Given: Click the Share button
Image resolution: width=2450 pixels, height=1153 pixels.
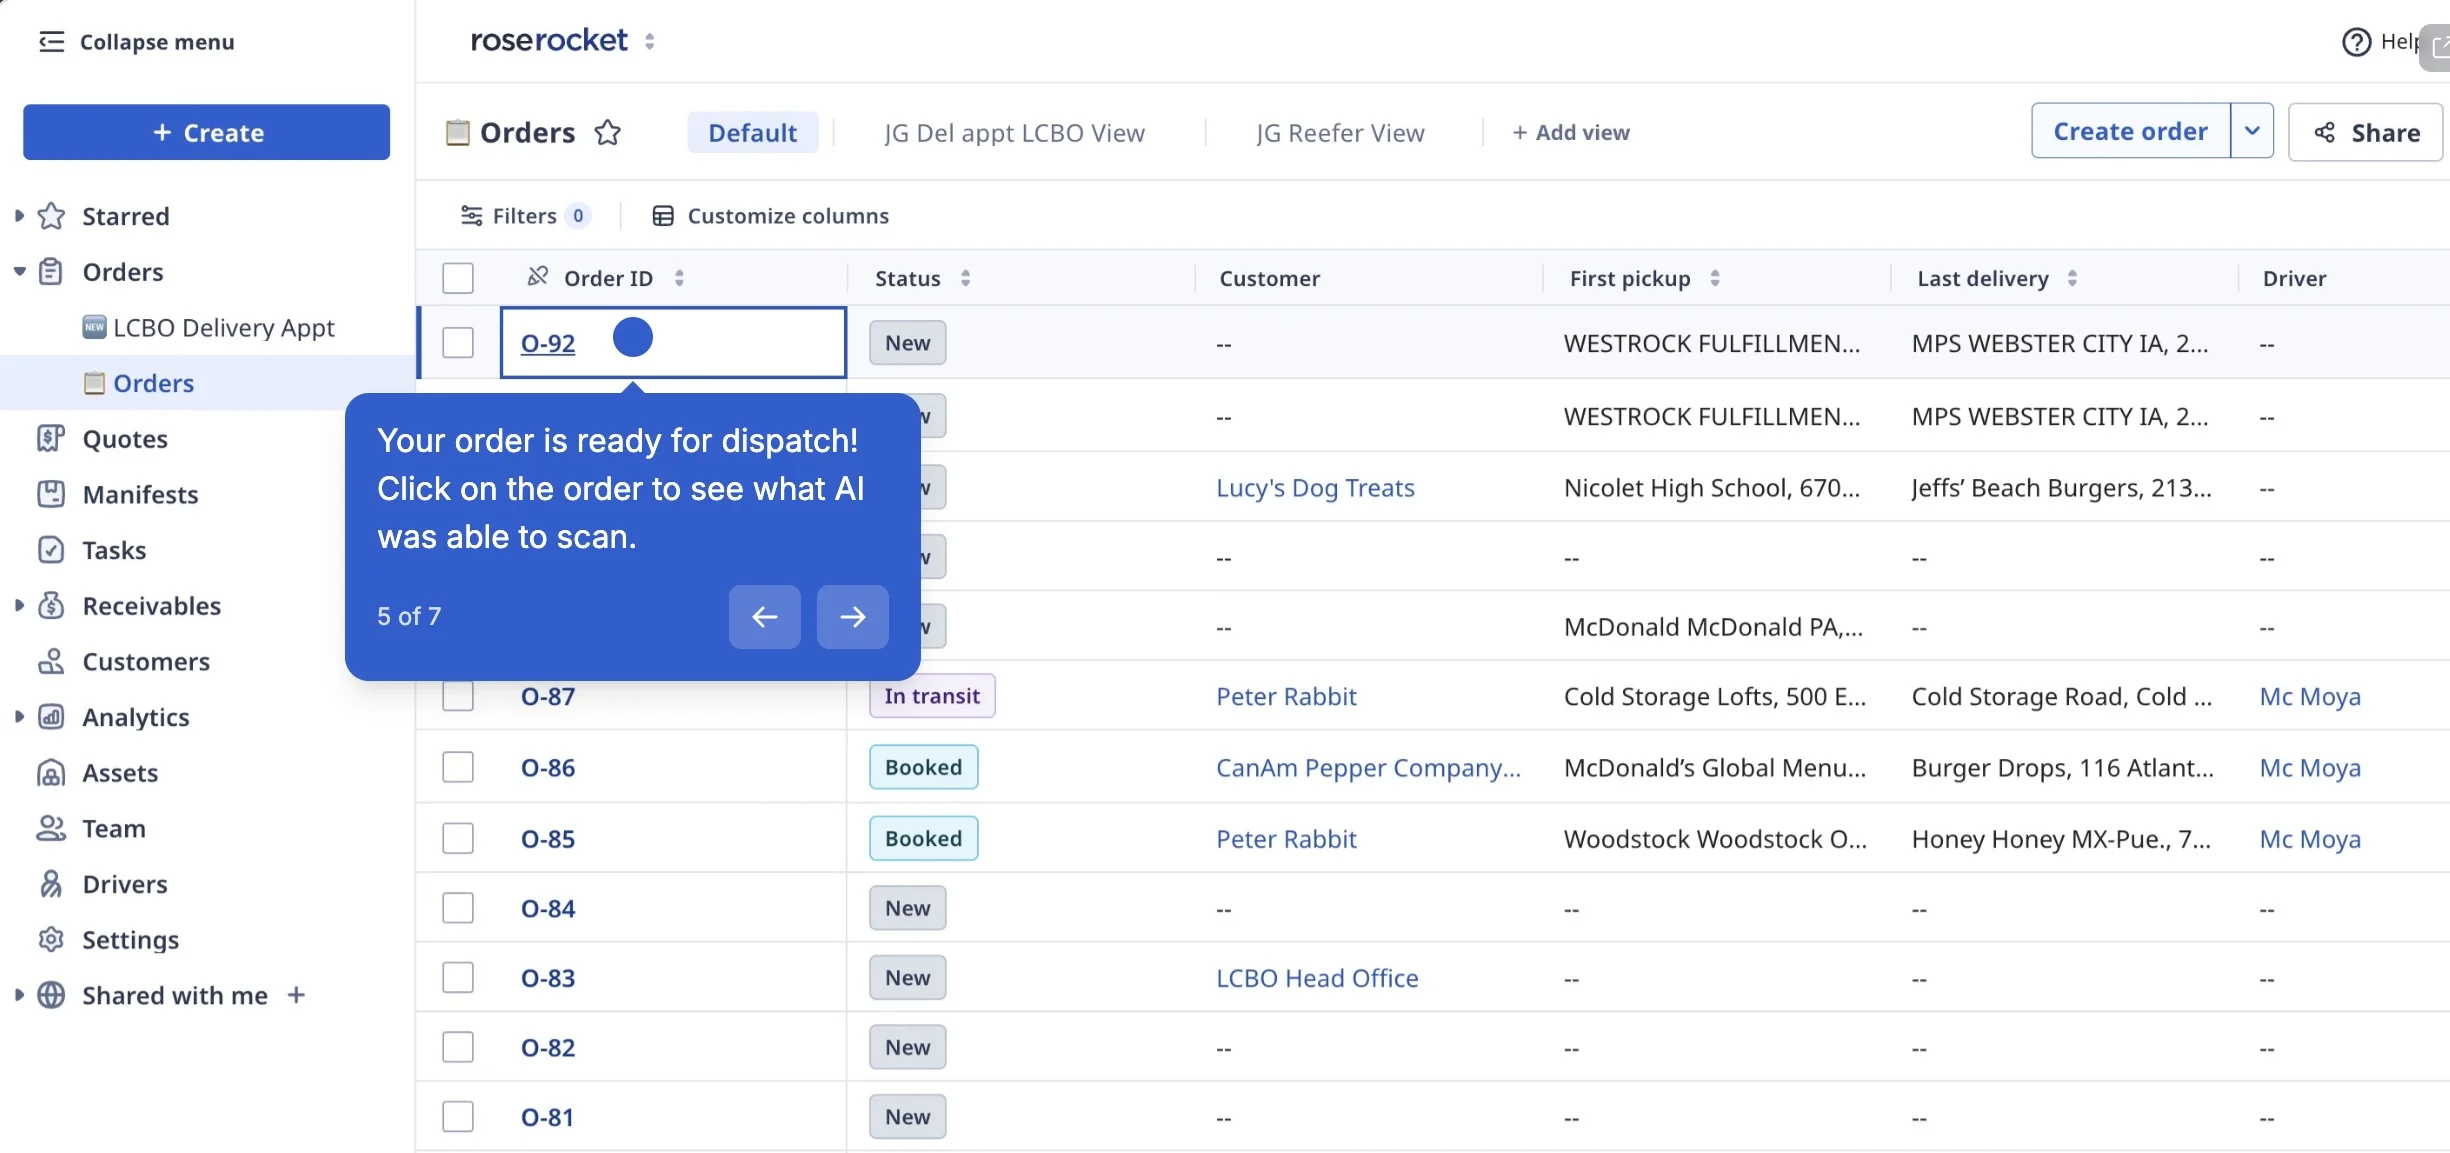Looking at the screenshot, I should 2365,132.
